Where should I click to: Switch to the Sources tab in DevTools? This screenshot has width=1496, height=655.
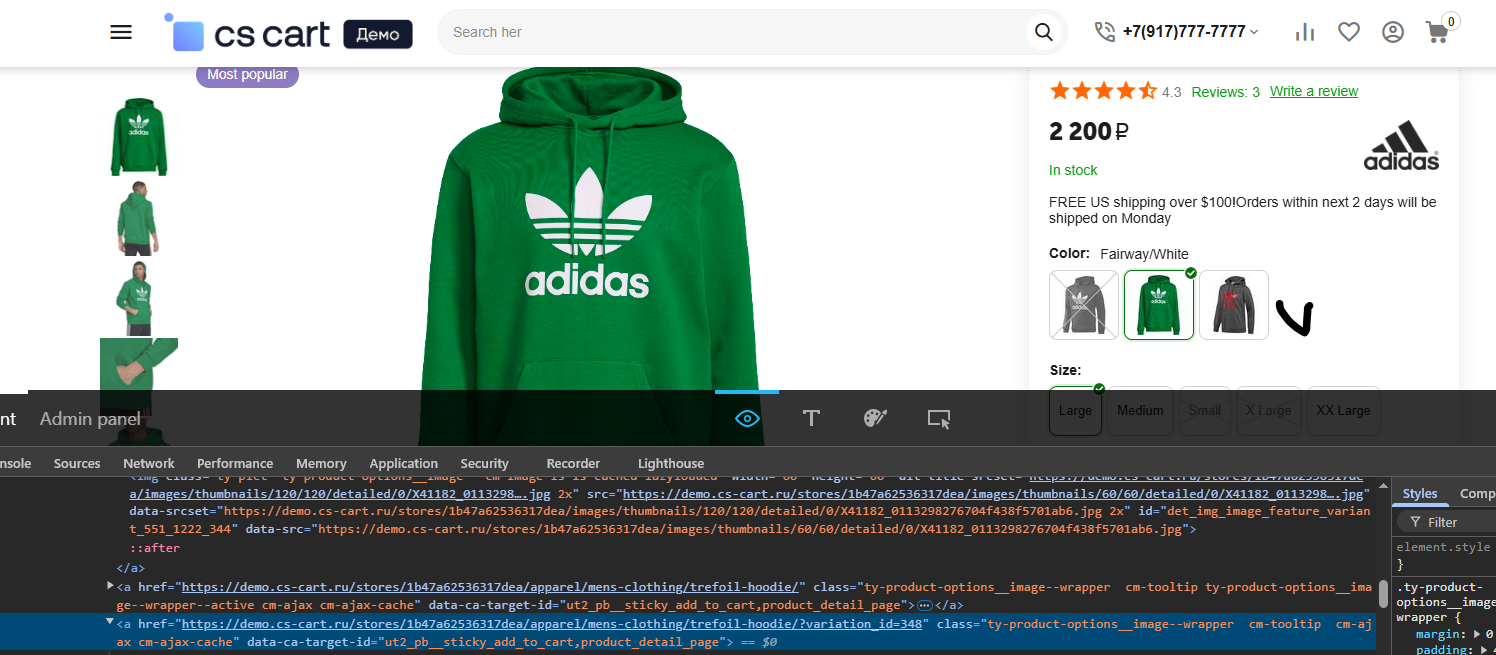77,463
